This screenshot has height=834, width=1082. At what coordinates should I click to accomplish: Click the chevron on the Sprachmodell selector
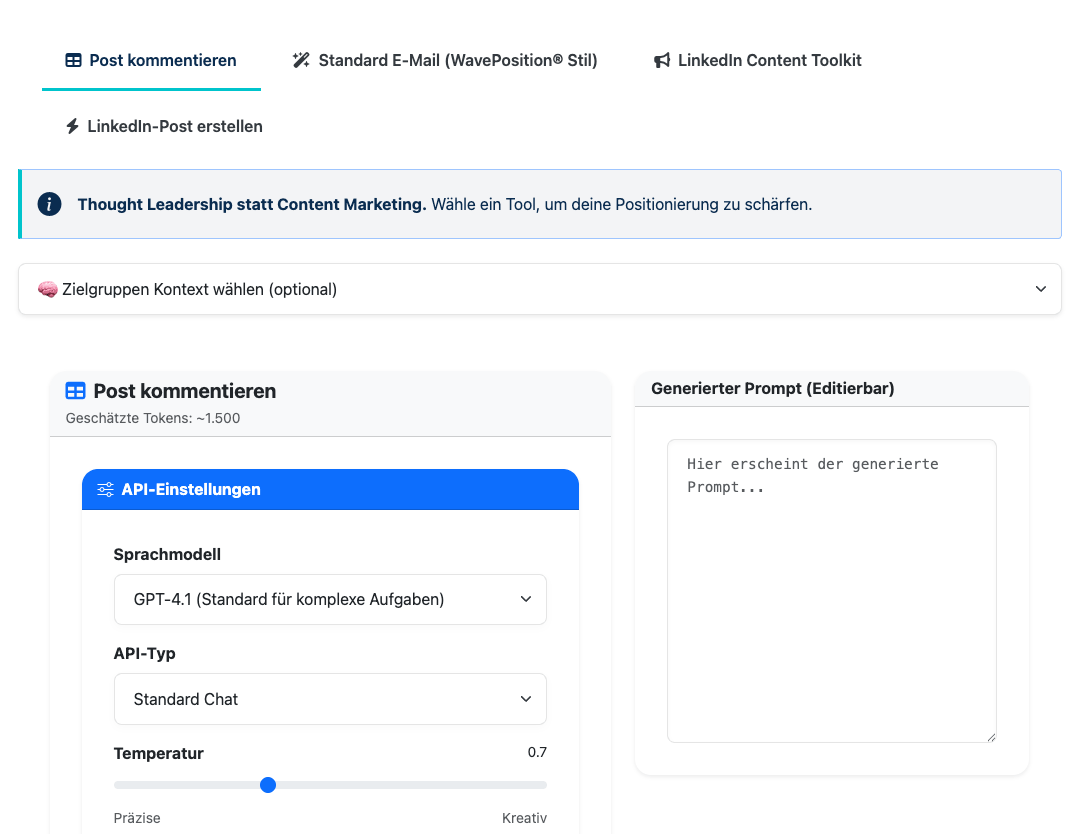click(526, 599)
